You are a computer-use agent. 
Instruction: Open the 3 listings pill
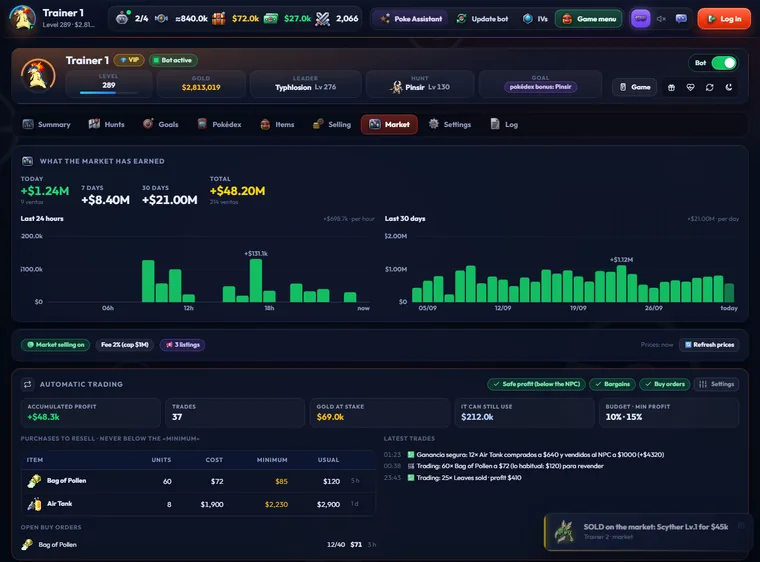point(182,345)
